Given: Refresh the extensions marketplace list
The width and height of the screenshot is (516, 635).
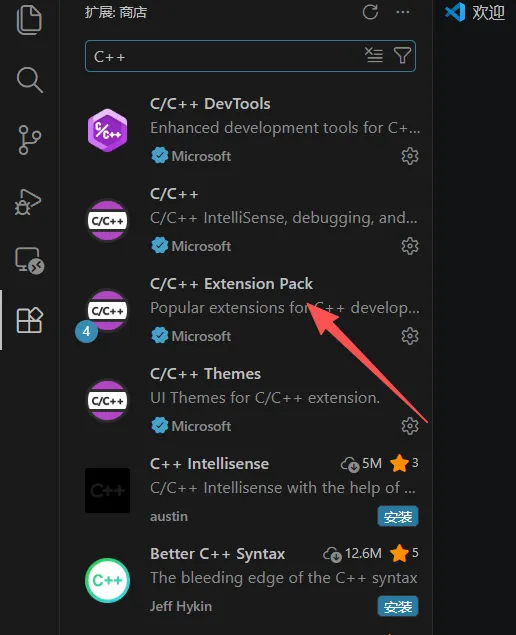Looking at the screenshot, I should pos(370,12).
